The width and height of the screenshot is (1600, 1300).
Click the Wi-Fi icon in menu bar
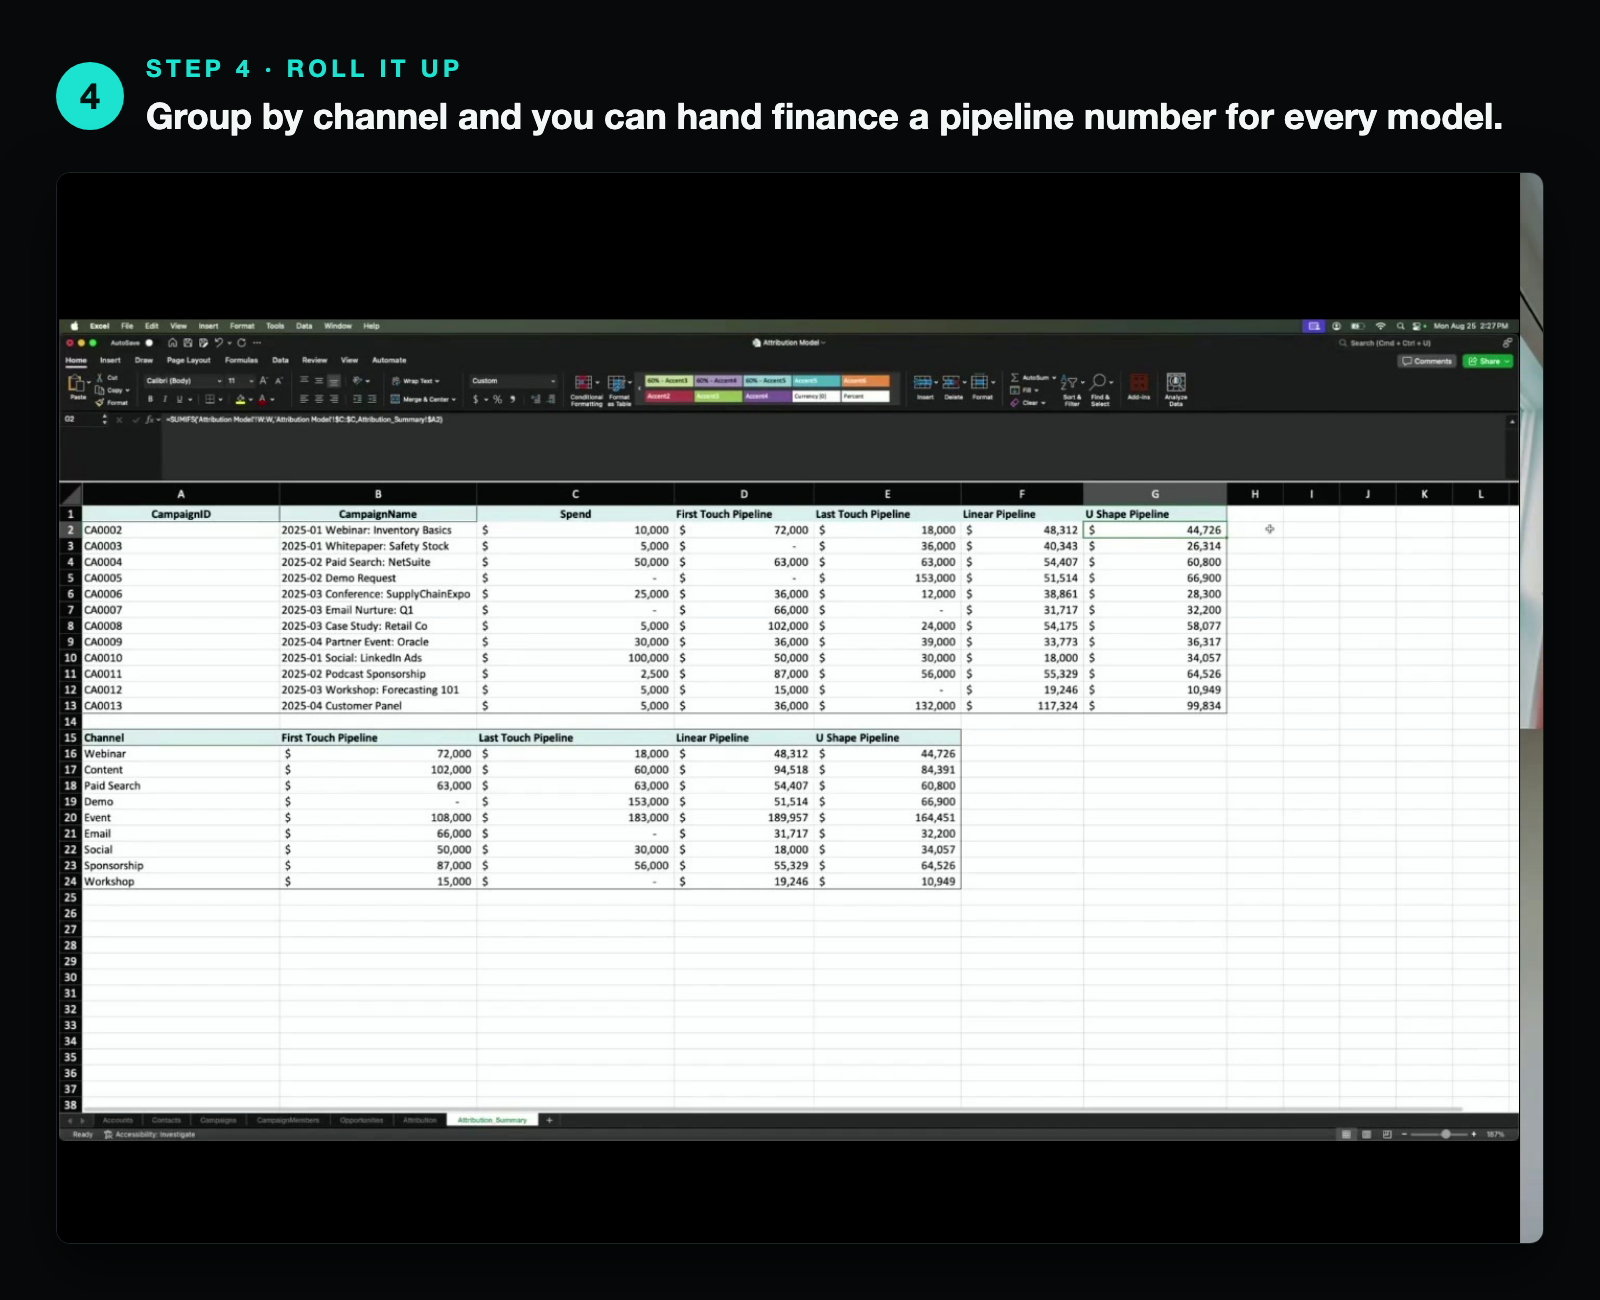click(x=1381, y=326)
